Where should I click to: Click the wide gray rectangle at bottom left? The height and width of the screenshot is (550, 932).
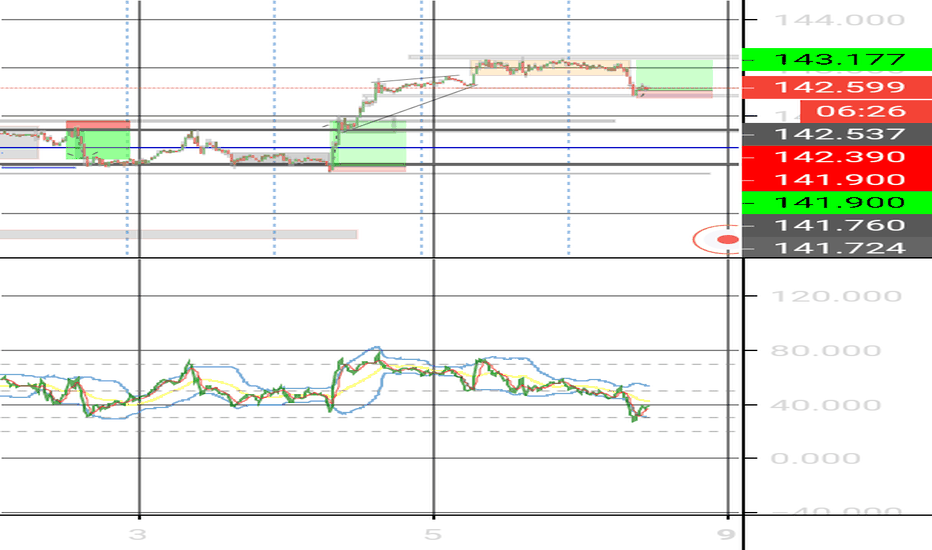click(178, 235)
